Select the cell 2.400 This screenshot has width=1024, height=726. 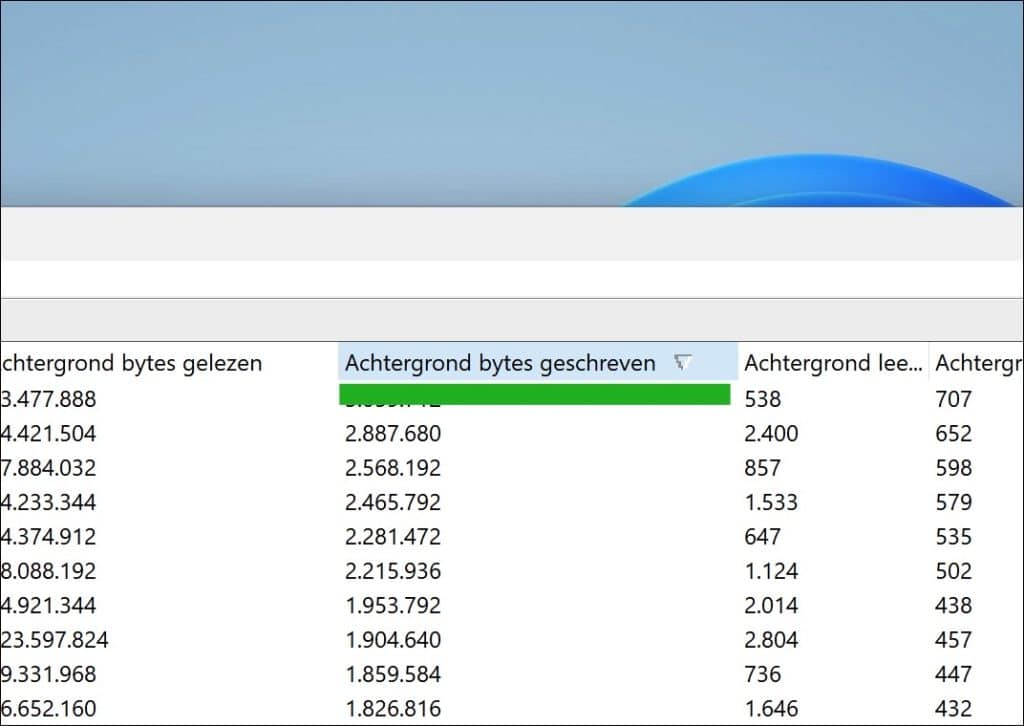pyautogui.click(x=771, y=434)
